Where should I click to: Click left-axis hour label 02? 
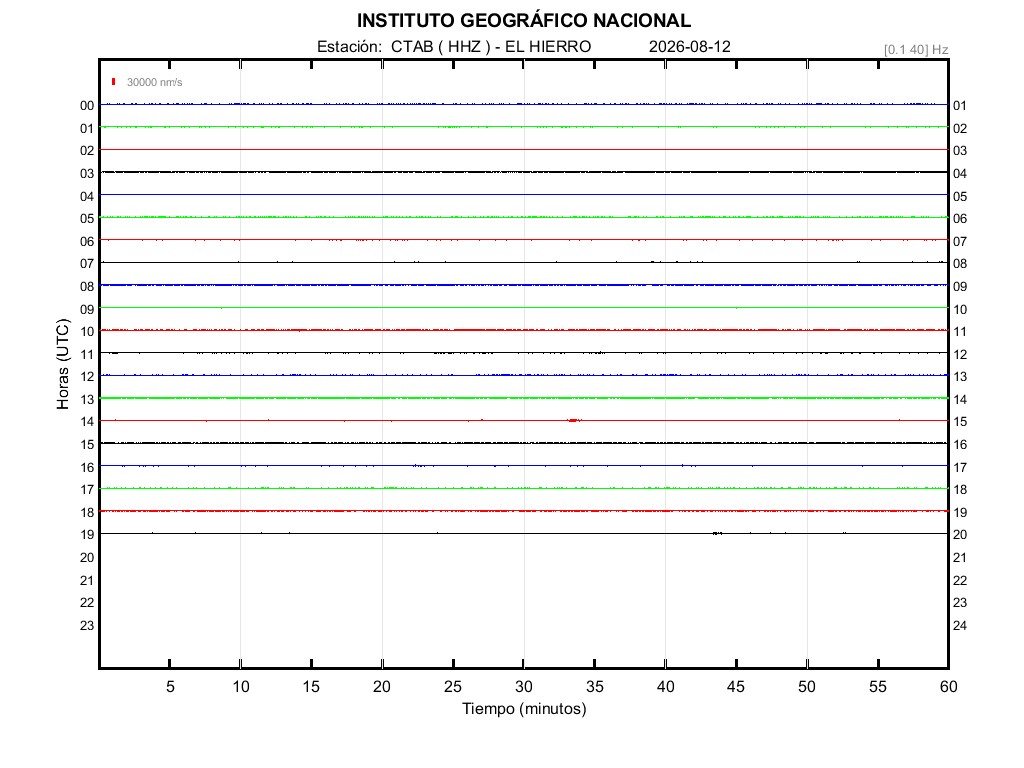pos(87,151)
